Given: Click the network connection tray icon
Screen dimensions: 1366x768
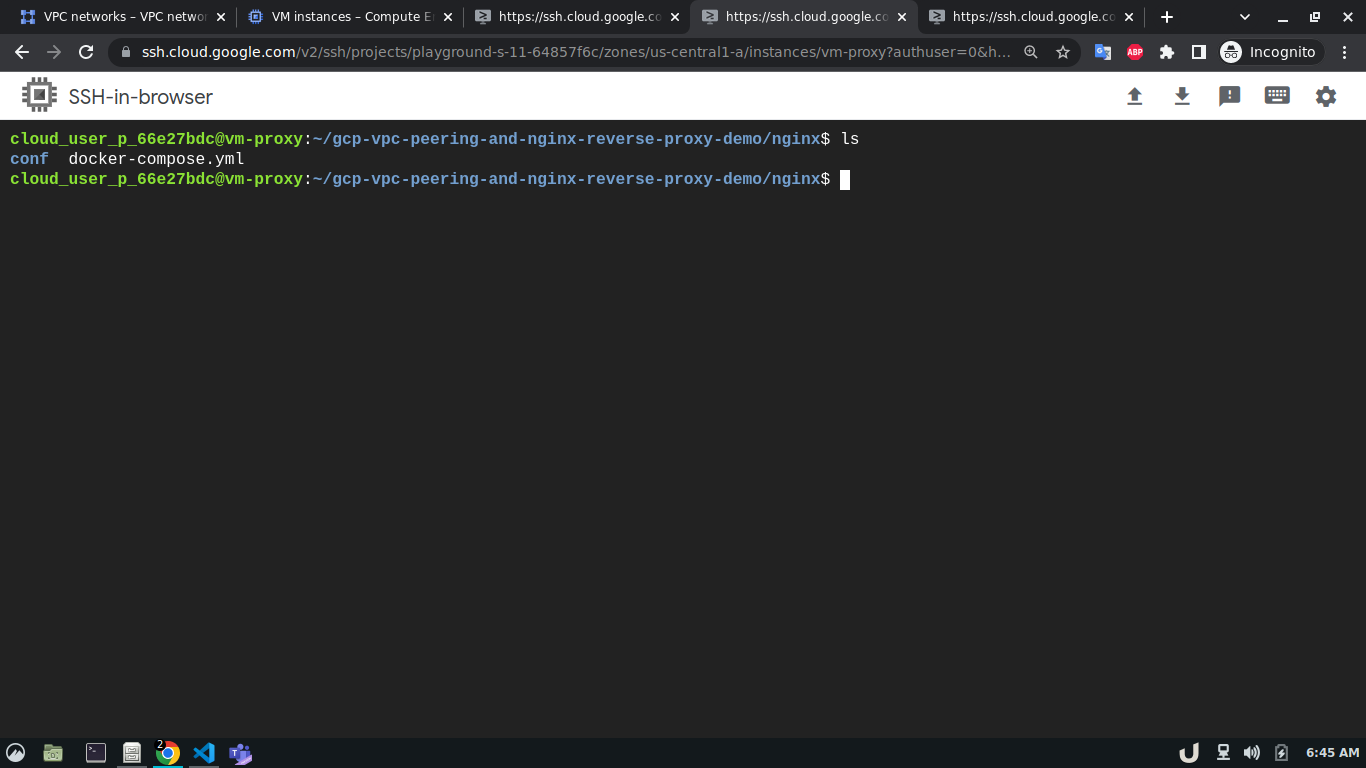Looking at the screenshot, I should (x=1223, y=753).
